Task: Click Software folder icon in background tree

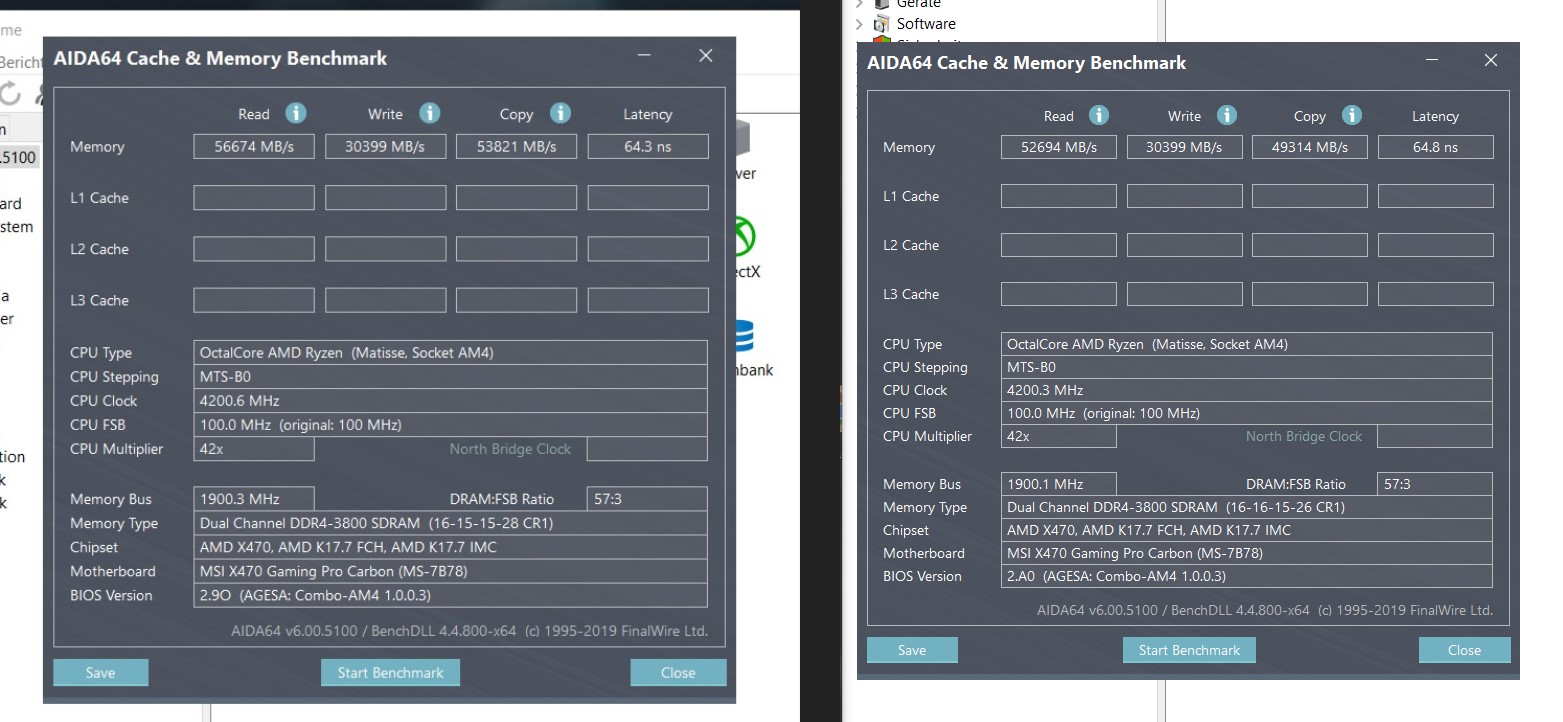Action: 882,23
